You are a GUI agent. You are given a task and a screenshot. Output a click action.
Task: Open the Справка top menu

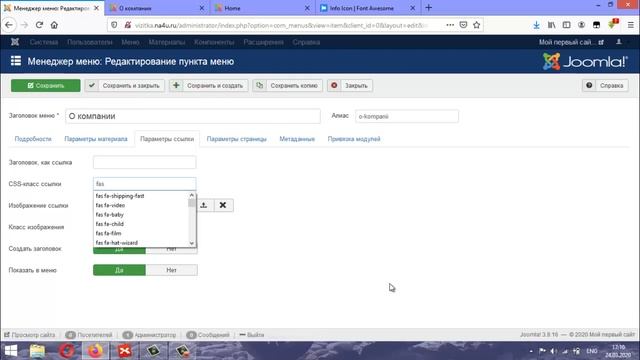point(306,42)
